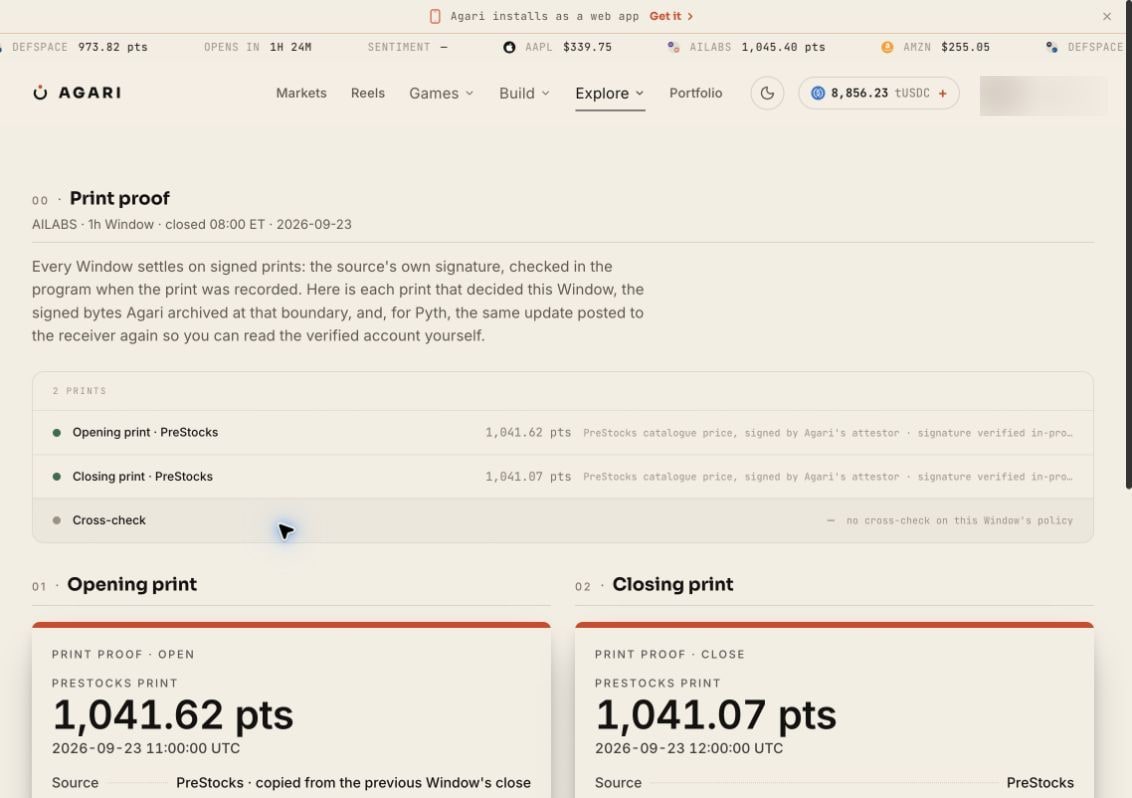This screenshot has width=1132, height=798.
Task: Click the SENTIMENT ticker entry
Action: pos(407,47)
